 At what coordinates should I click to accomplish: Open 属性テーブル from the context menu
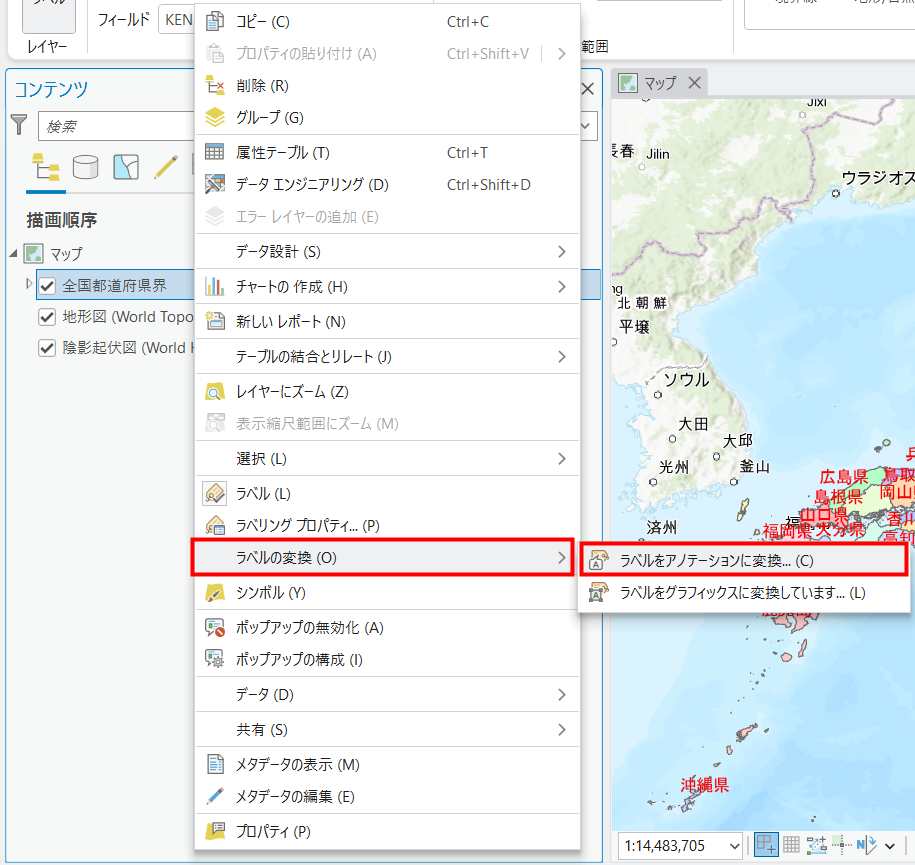click(x=282, y=153)
